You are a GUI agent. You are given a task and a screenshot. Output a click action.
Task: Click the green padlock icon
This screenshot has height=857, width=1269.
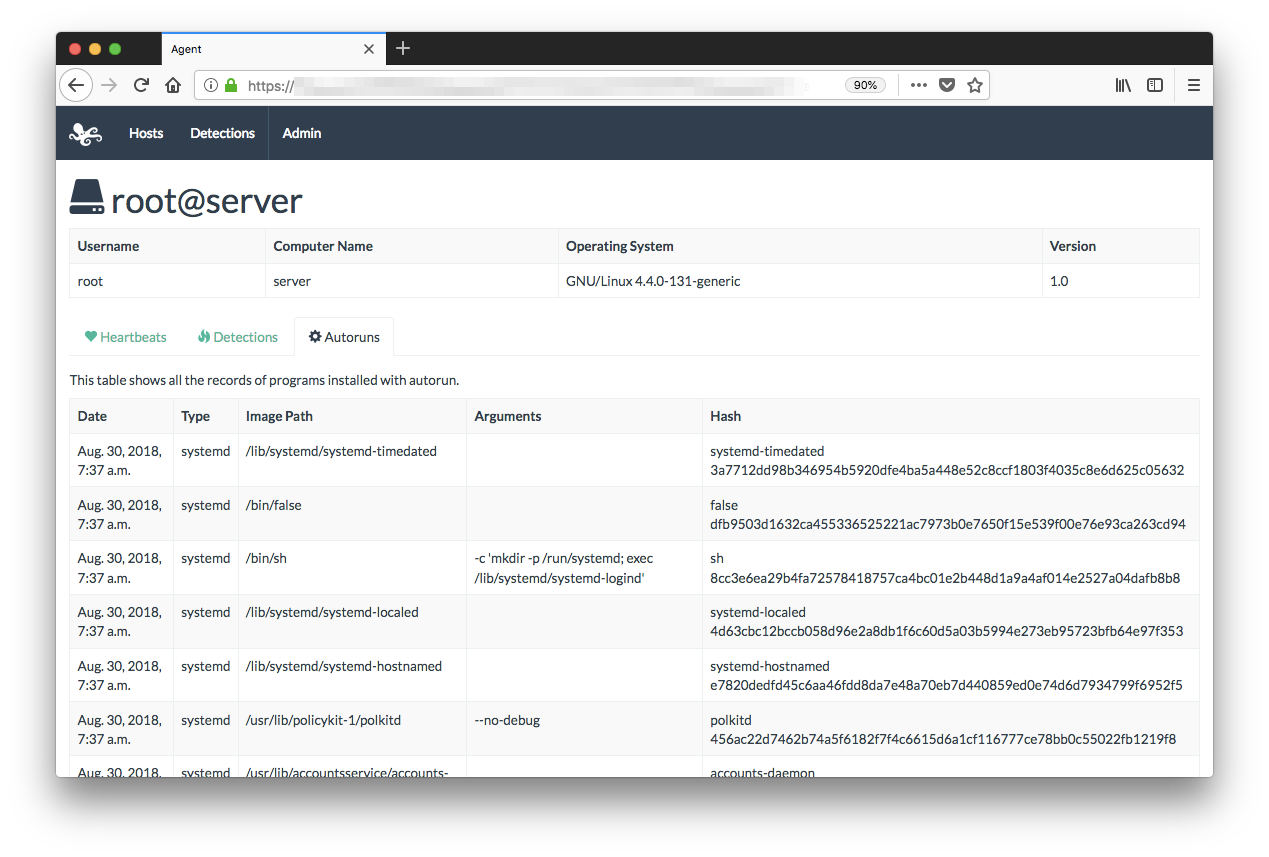231,85
